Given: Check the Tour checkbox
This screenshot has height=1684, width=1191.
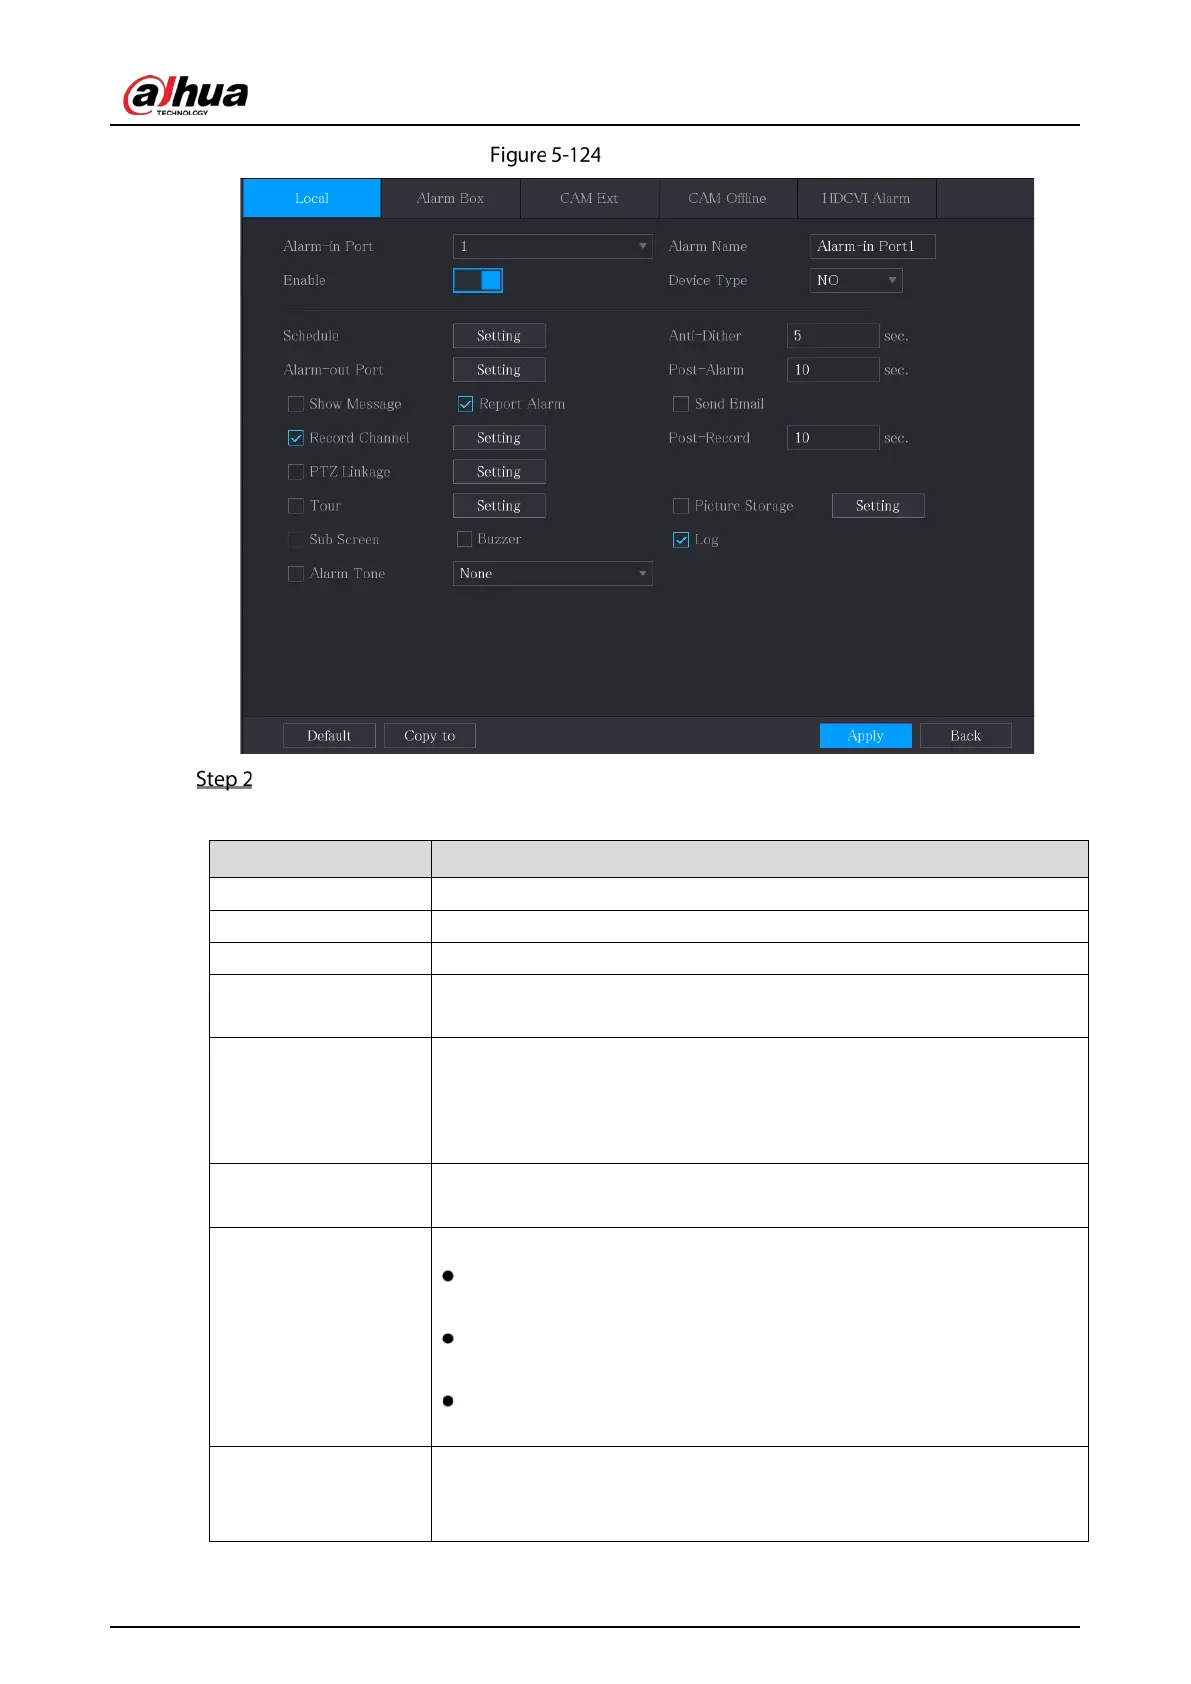Looking at the screenshot, I should (x=296, y=506).
